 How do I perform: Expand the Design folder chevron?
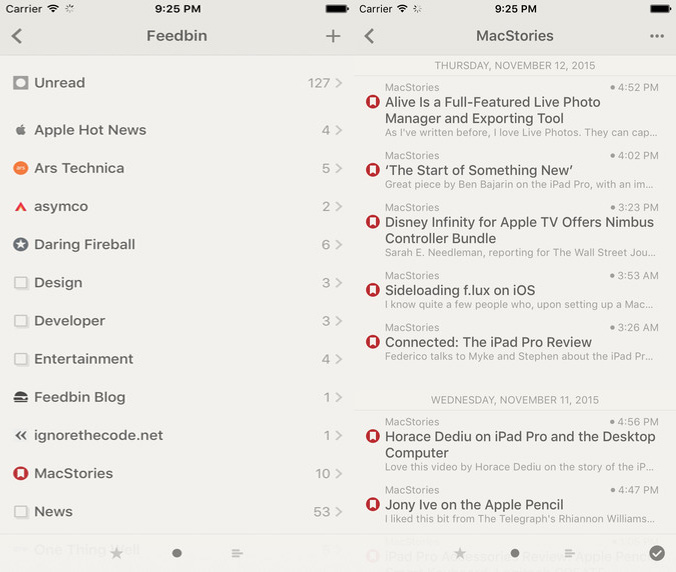(339, 283)
